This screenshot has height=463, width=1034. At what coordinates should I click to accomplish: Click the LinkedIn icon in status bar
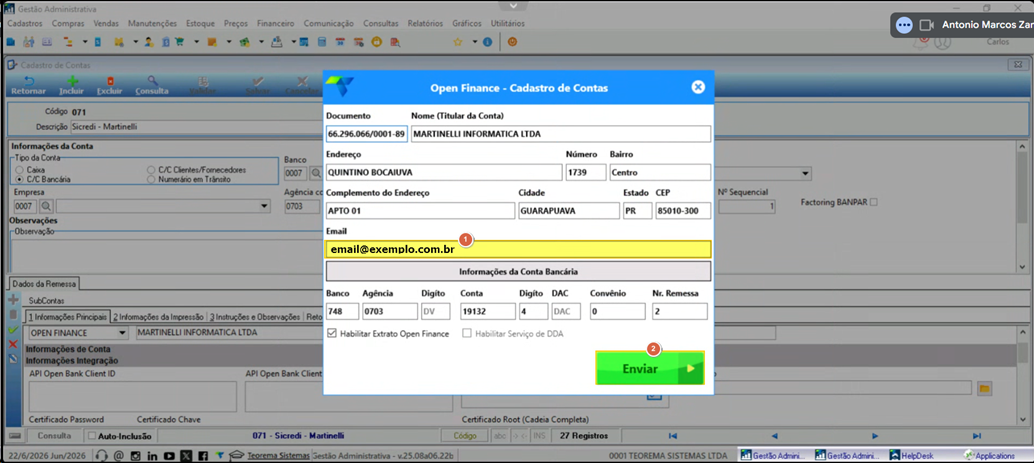coord(152,455)
